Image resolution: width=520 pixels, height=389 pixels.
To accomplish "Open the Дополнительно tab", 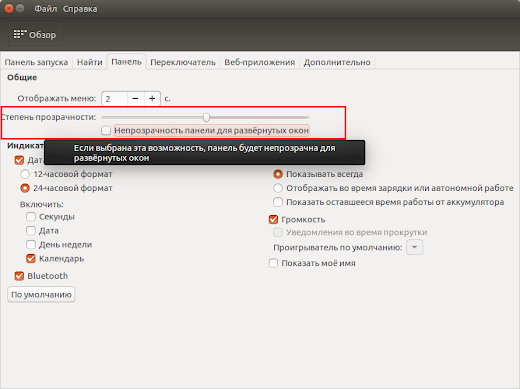I will click(337, 62).
